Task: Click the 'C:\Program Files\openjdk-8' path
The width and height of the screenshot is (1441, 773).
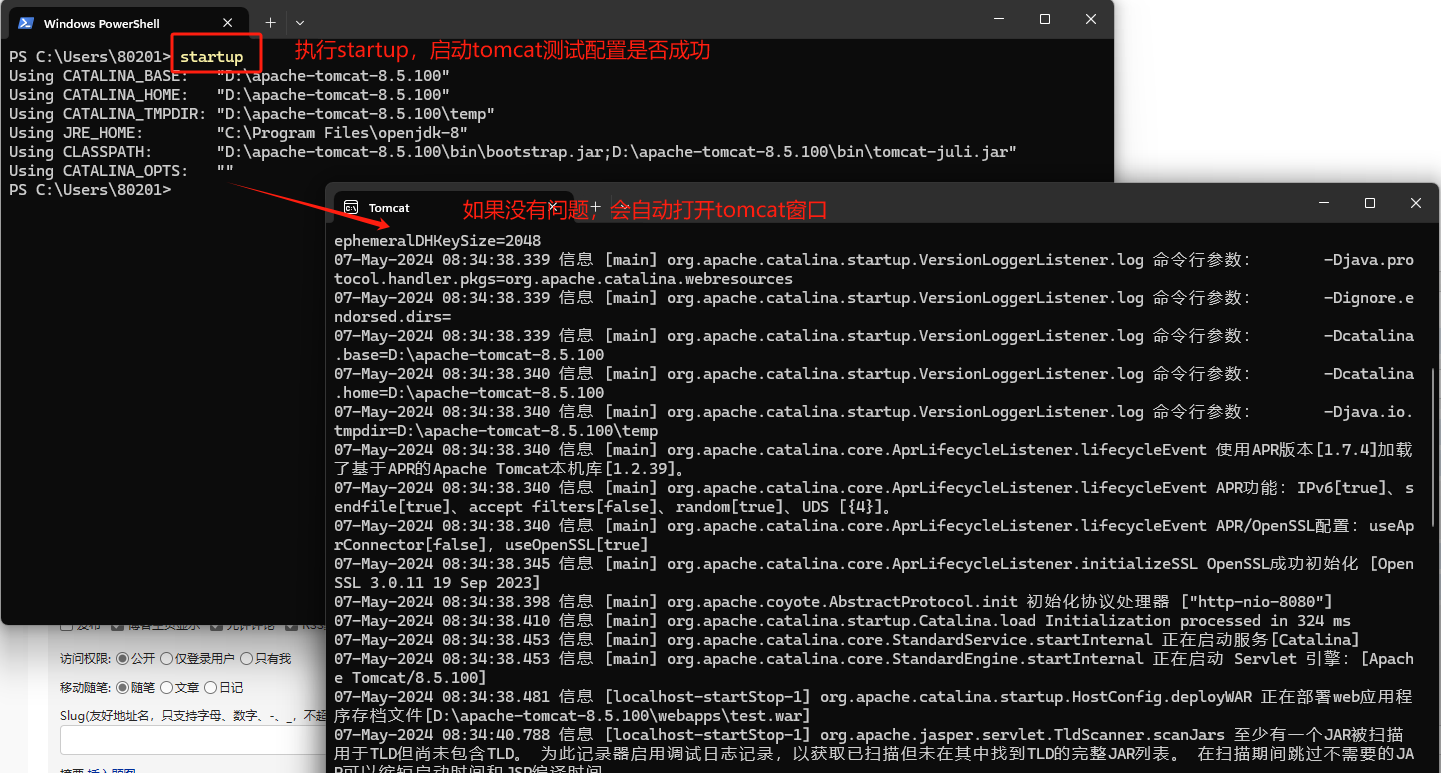Action: click(x=342, y=133)
